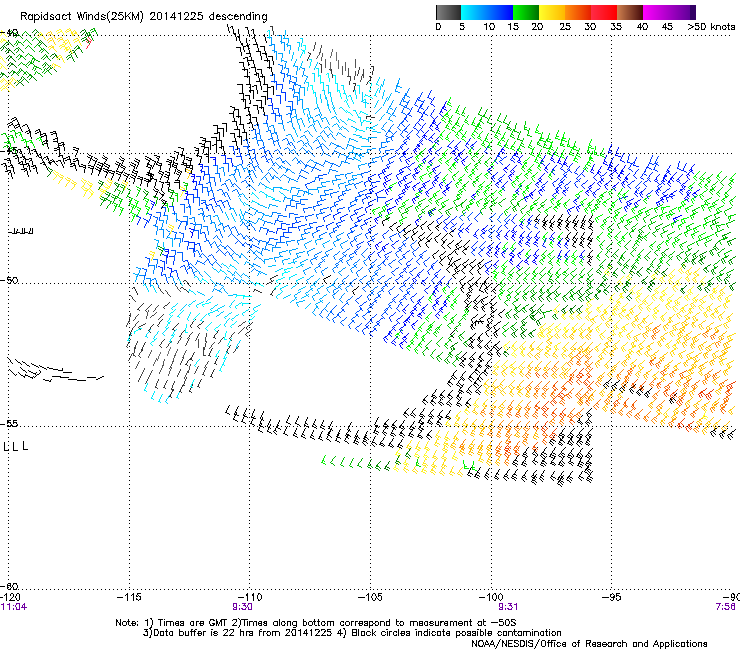Click legend tick label '40'
The width and height of the screenshot is (740, 650).
pyautogui.click(x=642, y=27)
